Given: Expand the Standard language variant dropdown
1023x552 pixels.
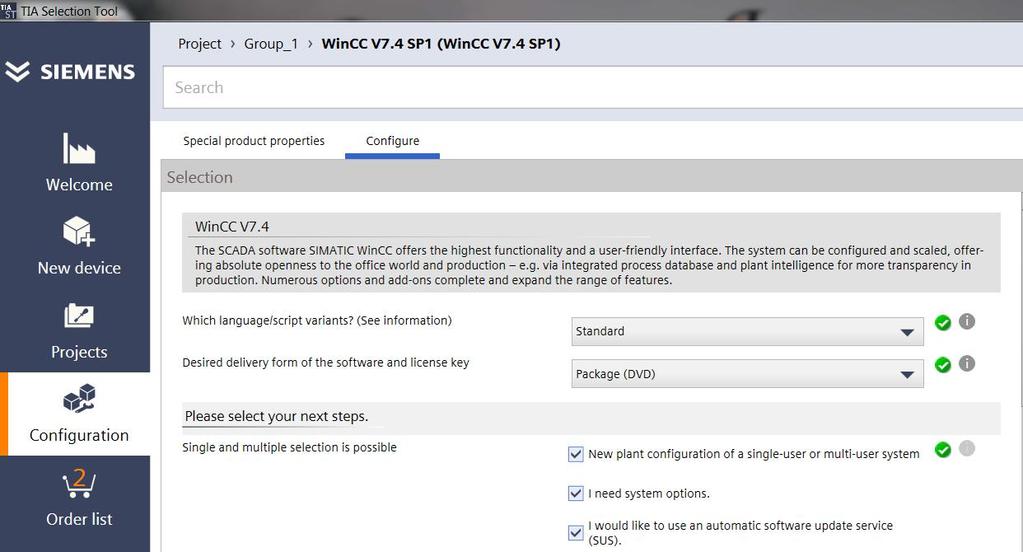Looking at the screenshot, I should point(747,331).
